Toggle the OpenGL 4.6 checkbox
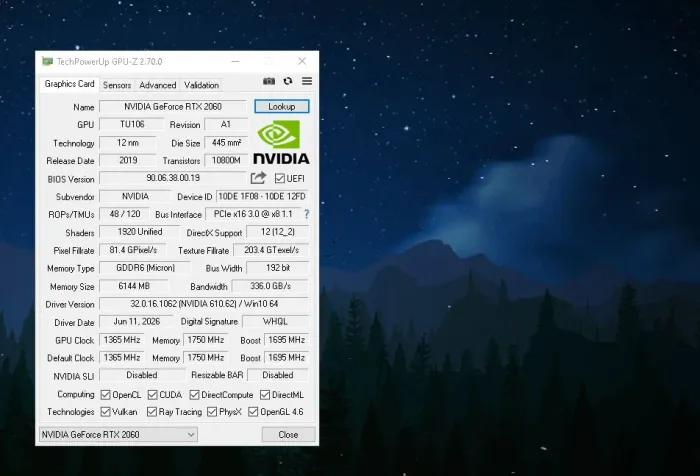 pyautogui.click(x=253, y=412)
